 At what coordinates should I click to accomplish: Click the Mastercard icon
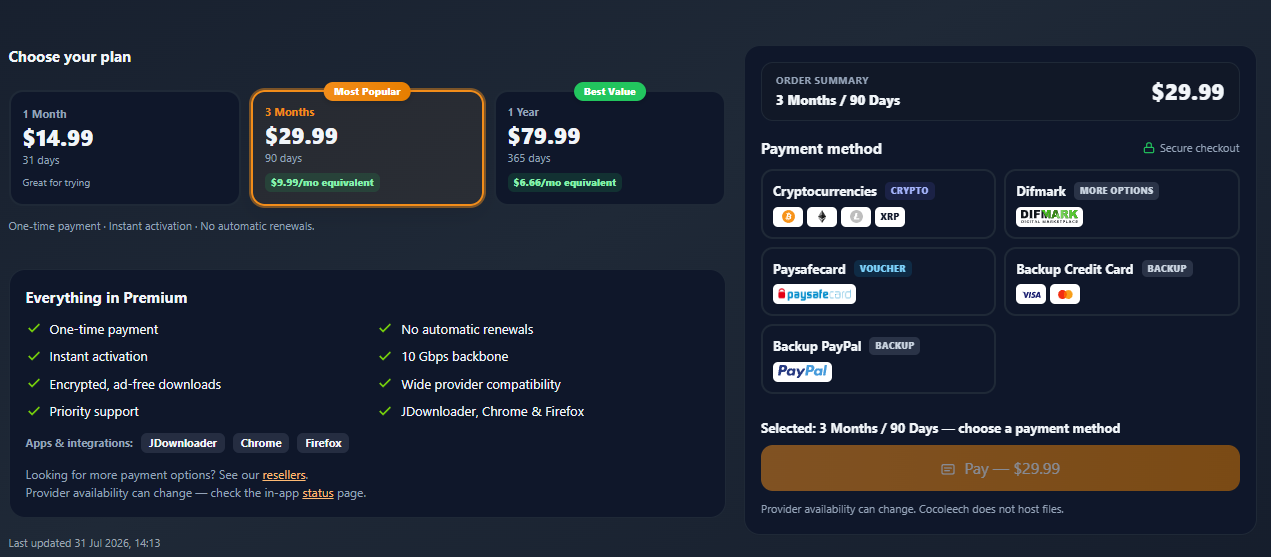[1065, 295]
